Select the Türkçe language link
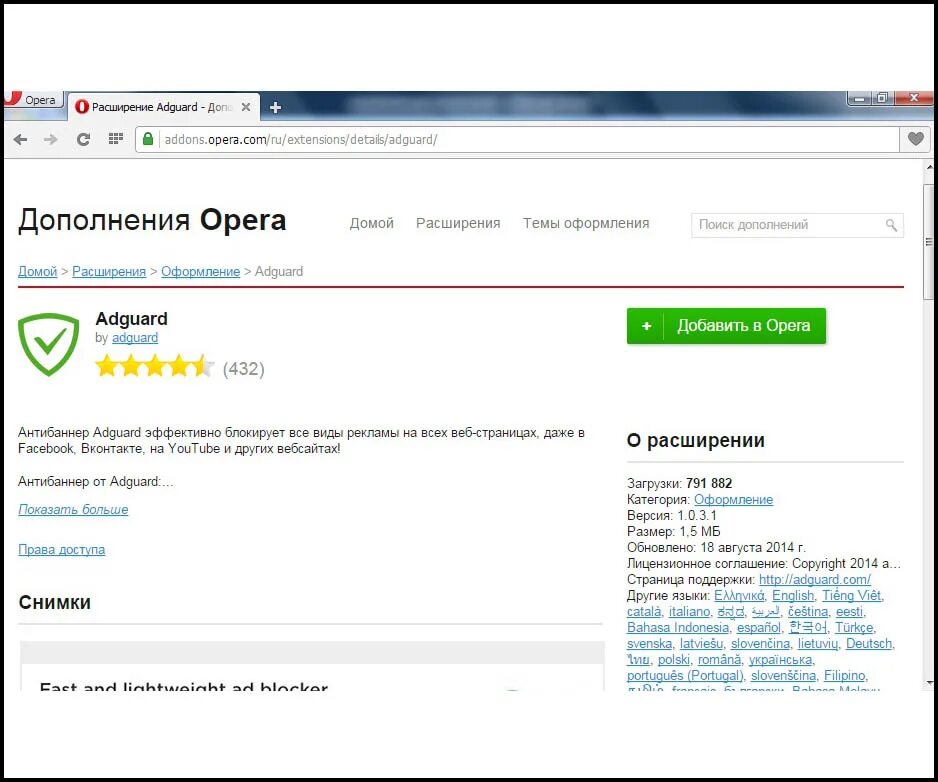This screenshot has height=782, width=938. click(x=854, y=628)
